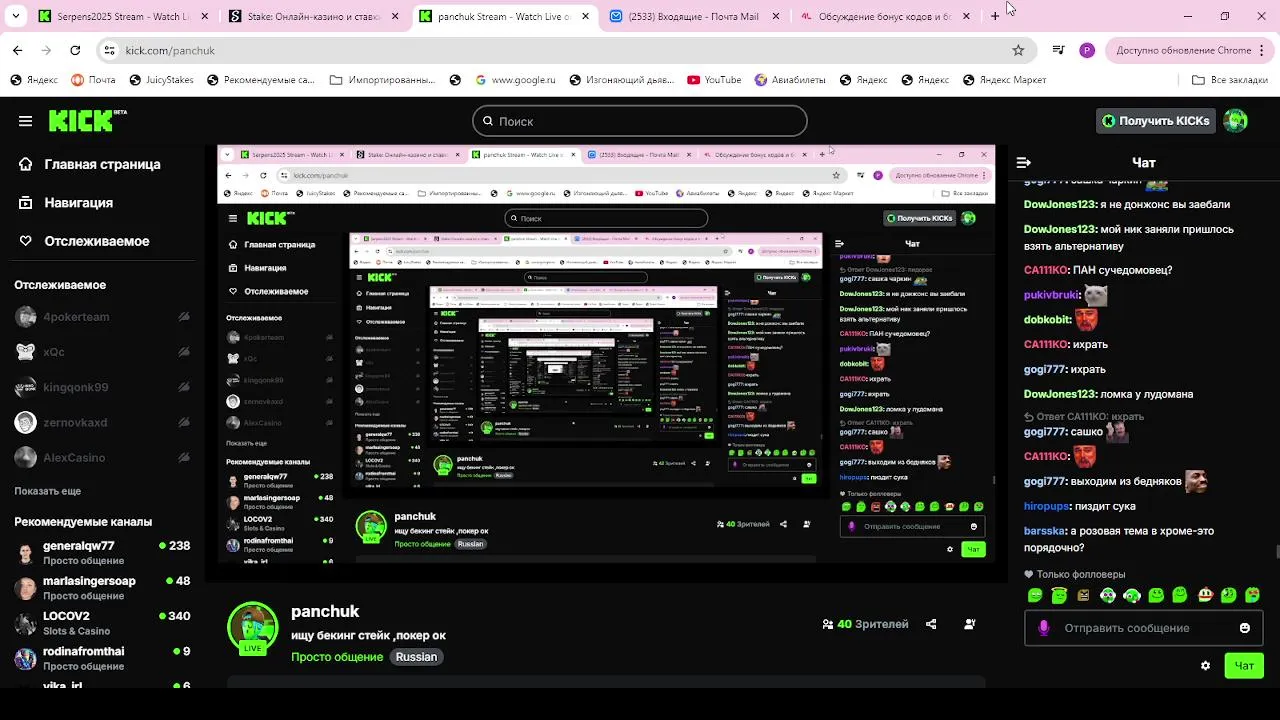Go back with the browser back arrow
This screenshot has width=1280, height=720.
pos(18,50)
